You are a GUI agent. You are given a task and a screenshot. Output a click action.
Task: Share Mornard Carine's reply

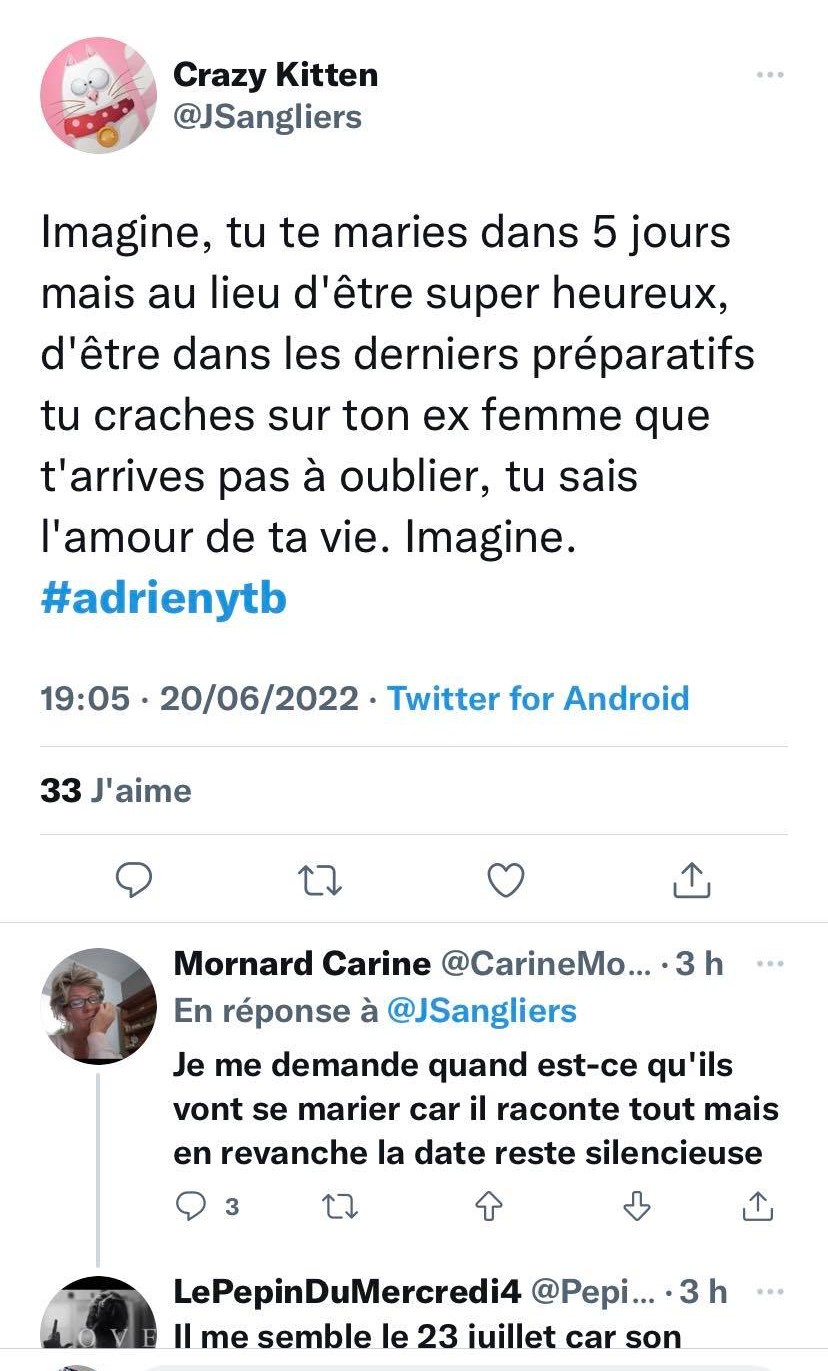758,1207
